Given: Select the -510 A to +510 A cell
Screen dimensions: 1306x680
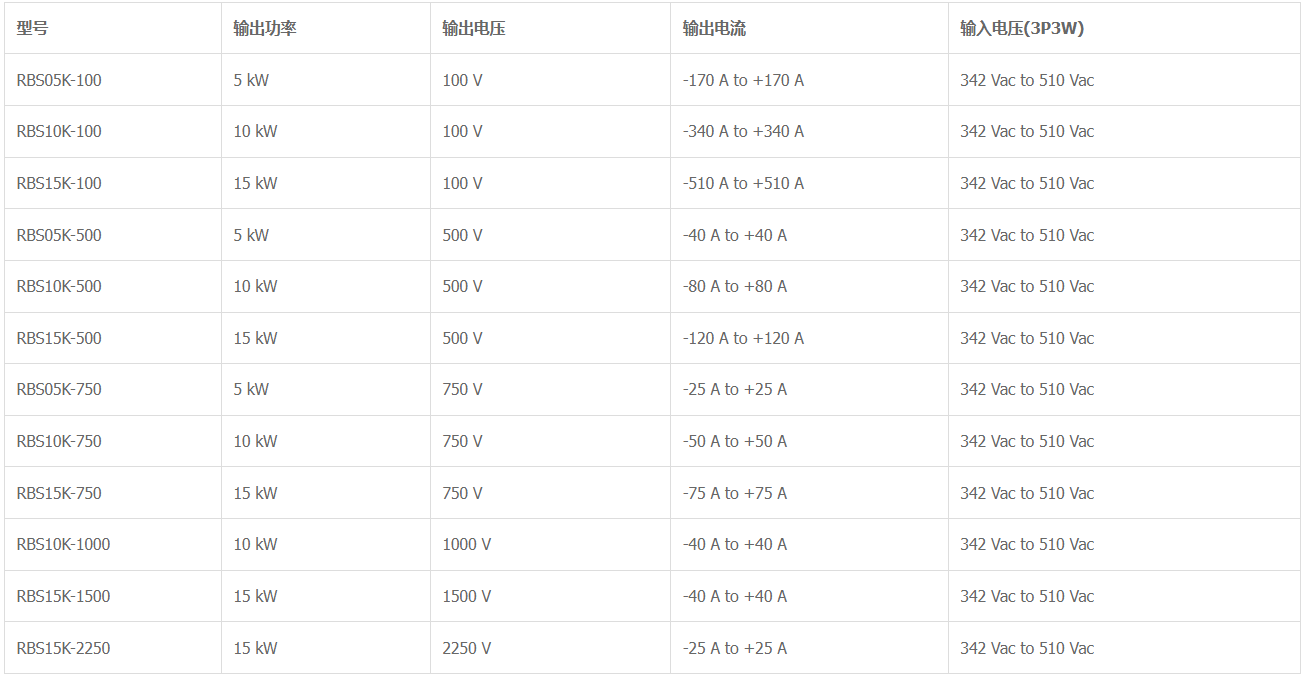Looking at the screenshot, I should (x=743, y=183).
